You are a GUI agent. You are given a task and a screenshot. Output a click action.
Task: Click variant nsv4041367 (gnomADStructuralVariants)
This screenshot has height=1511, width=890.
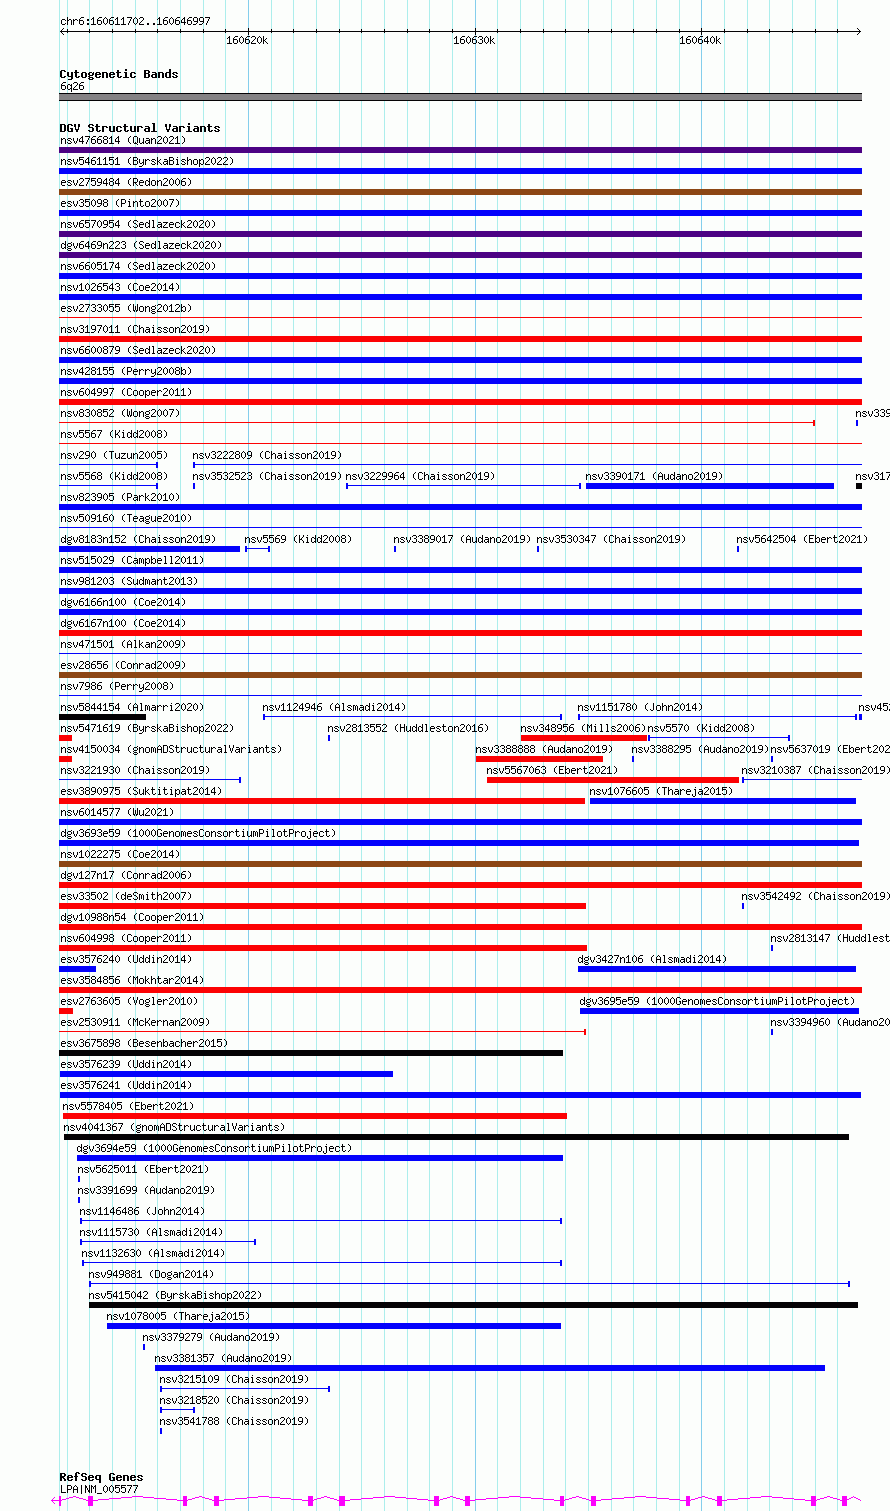(x=174, y=1127)
